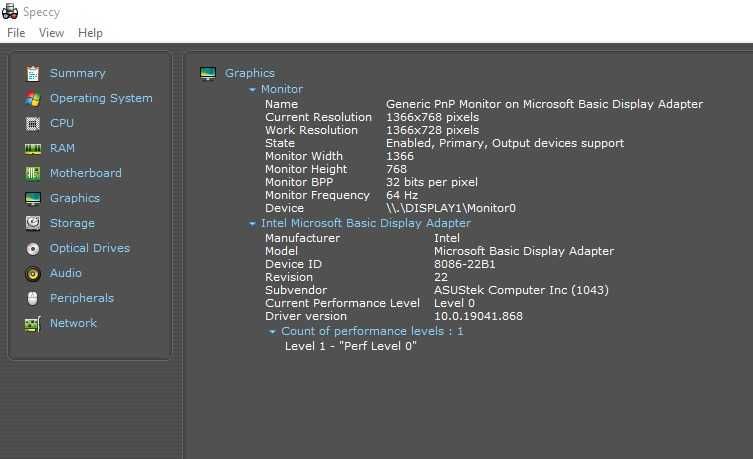Click the Optical Drives disc icon
Screen dimensions: 753x459
[33, 248]
